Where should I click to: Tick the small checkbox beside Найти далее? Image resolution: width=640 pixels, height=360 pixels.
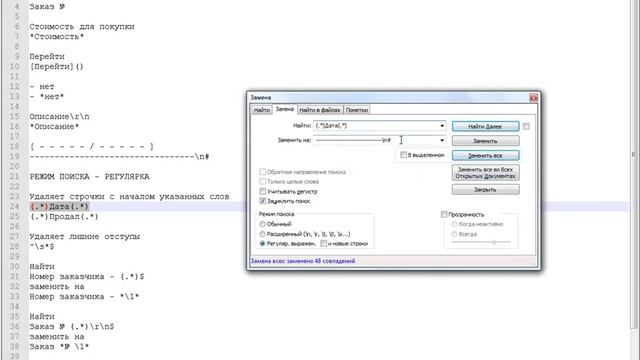(526, 127)
